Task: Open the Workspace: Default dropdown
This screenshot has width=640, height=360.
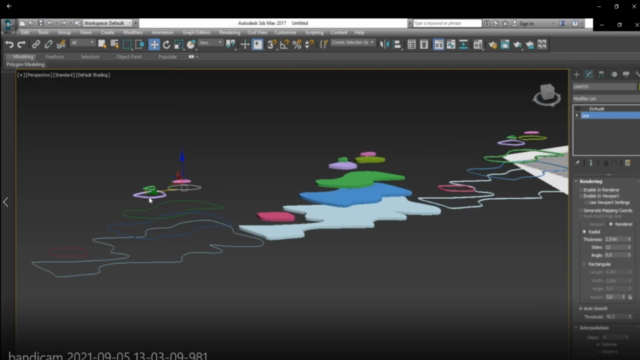Action: coord(107,23)
